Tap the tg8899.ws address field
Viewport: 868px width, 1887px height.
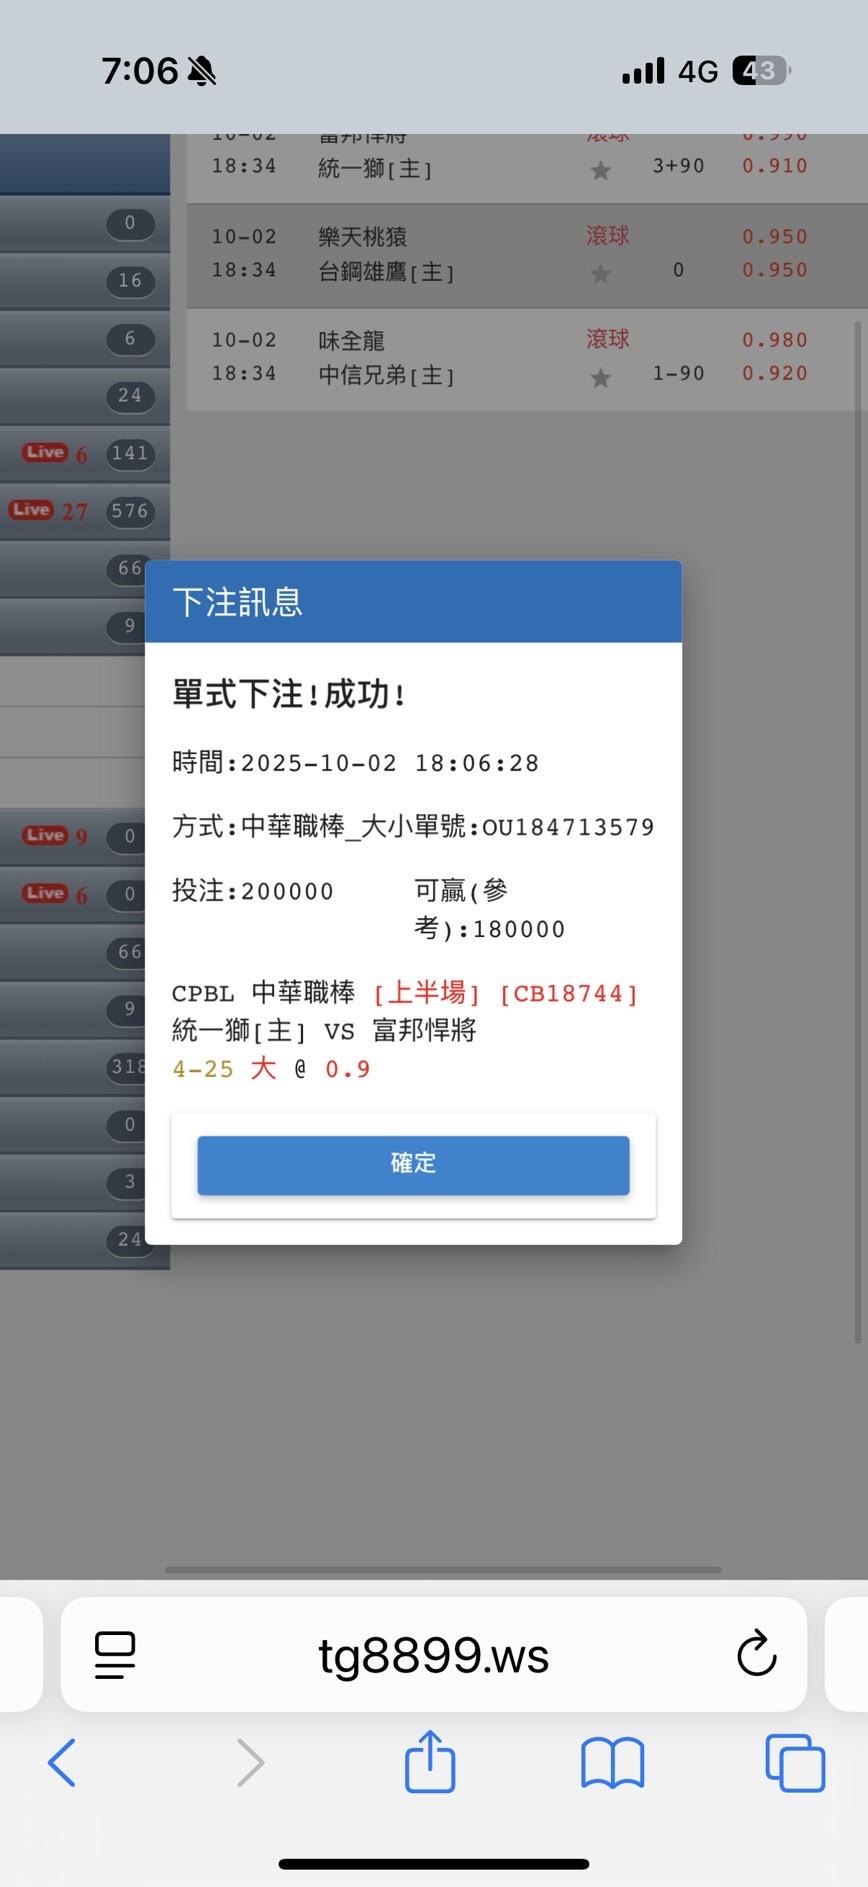(x=434, y=1654)
